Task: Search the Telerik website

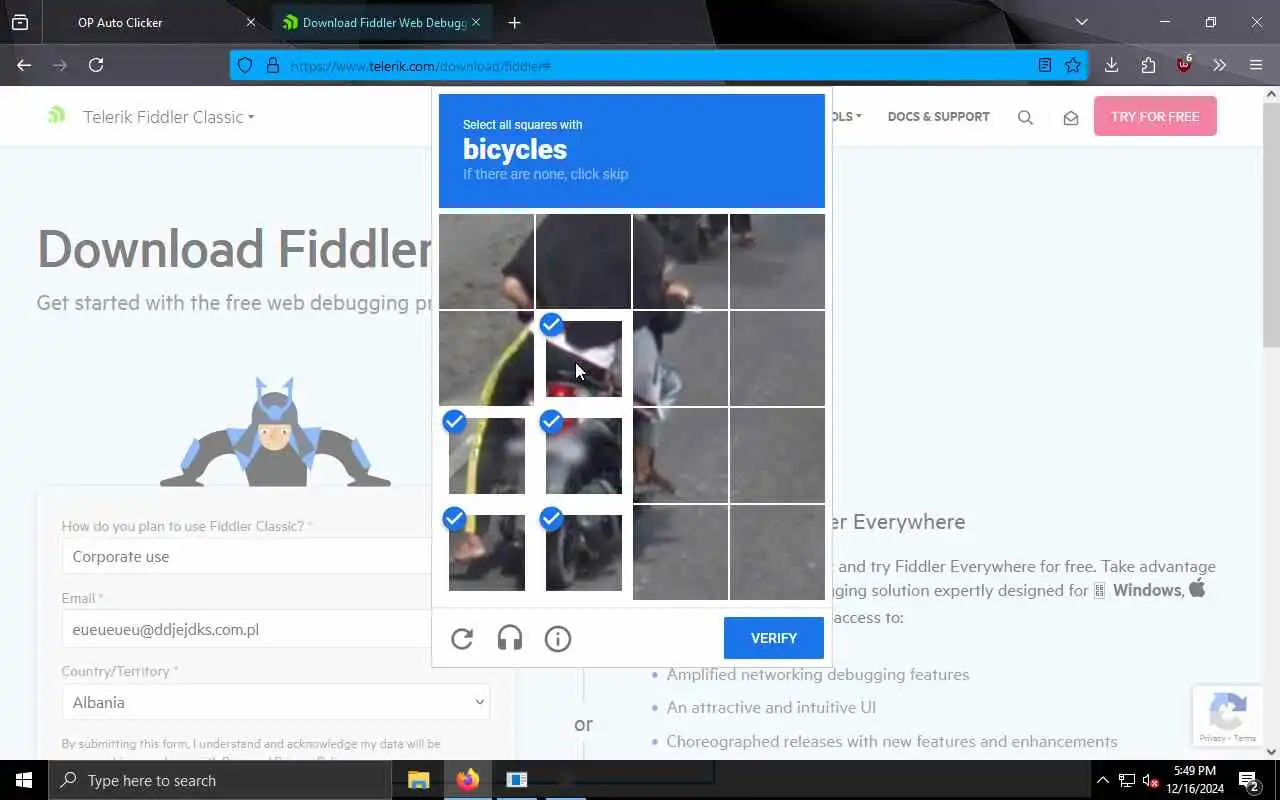Action: 1025,117
